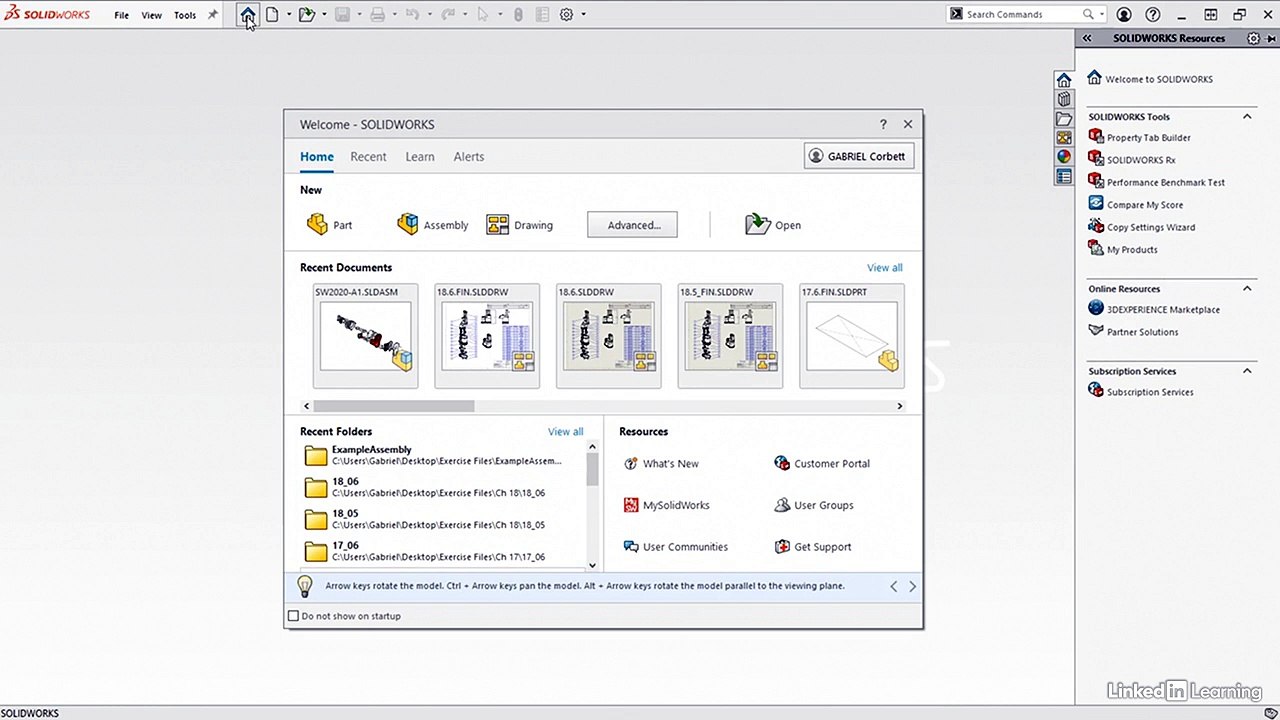Start the Copy Settings Wizard
Image resolution: width=1280 pixels, height=720 pixels.
pos(1141,227)
